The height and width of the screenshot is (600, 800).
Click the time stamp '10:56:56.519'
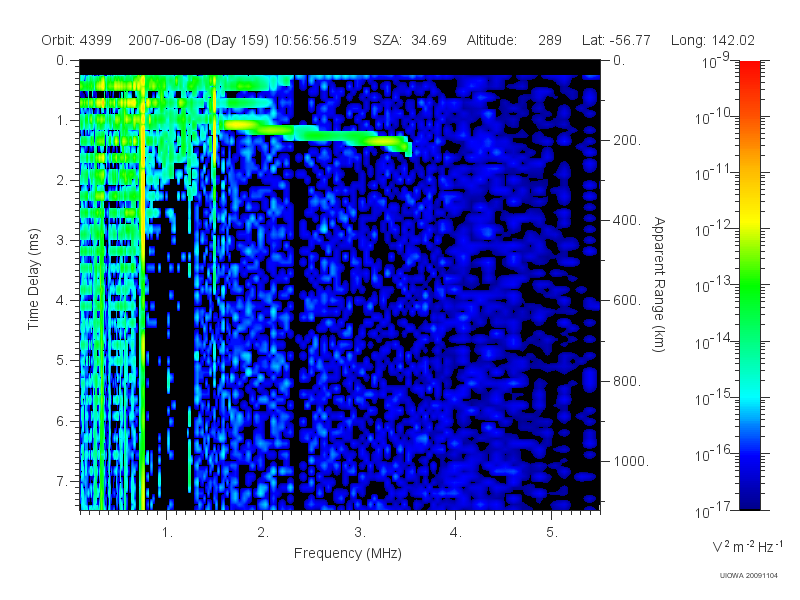point(315,40)
